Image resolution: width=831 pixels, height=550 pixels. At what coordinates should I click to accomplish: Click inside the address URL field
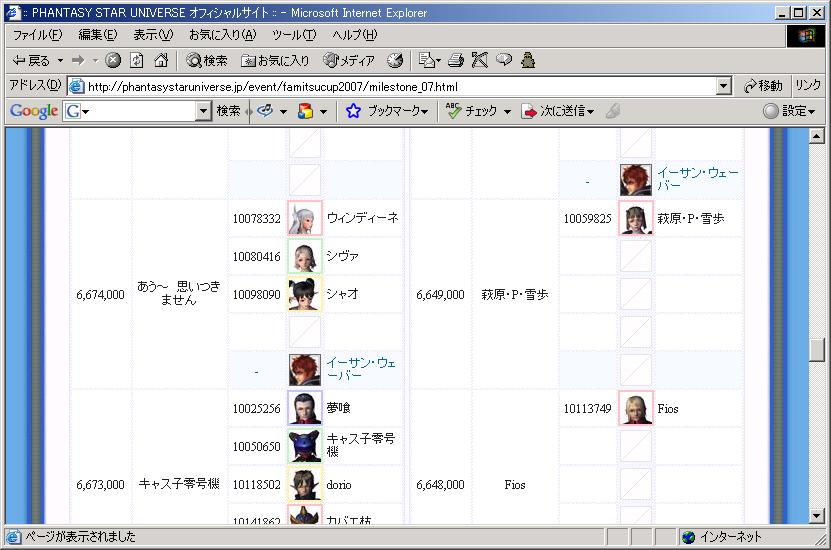point(400,86)
